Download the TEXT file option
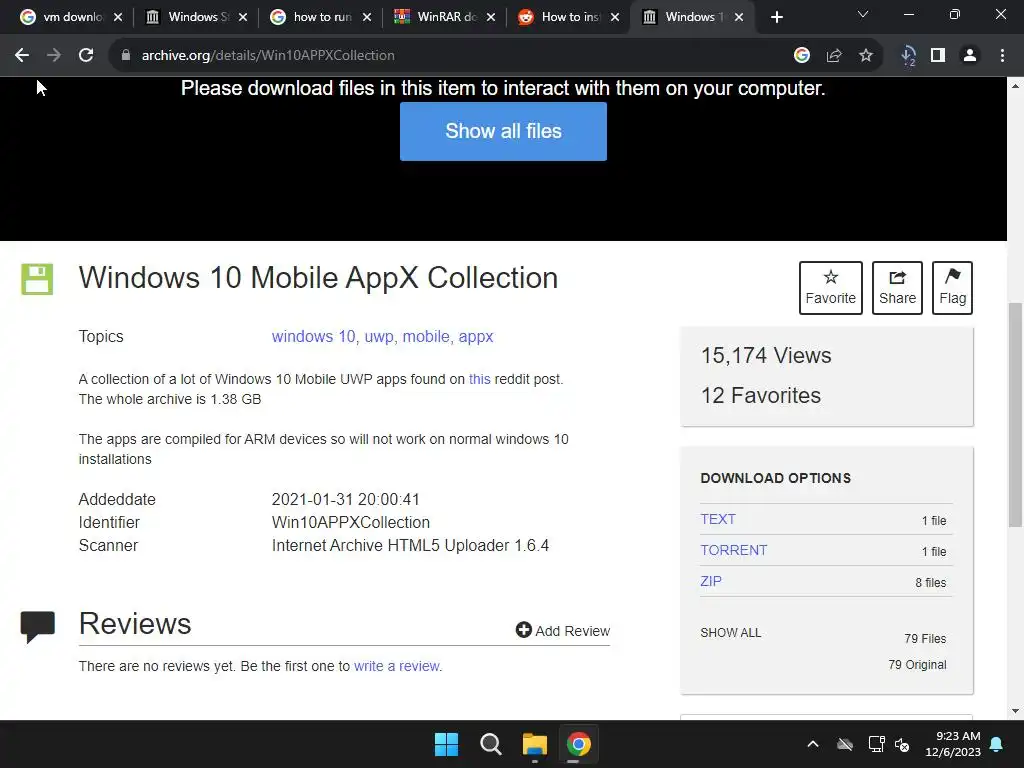The image size is (1024, 768). click(x=718, y=519)
